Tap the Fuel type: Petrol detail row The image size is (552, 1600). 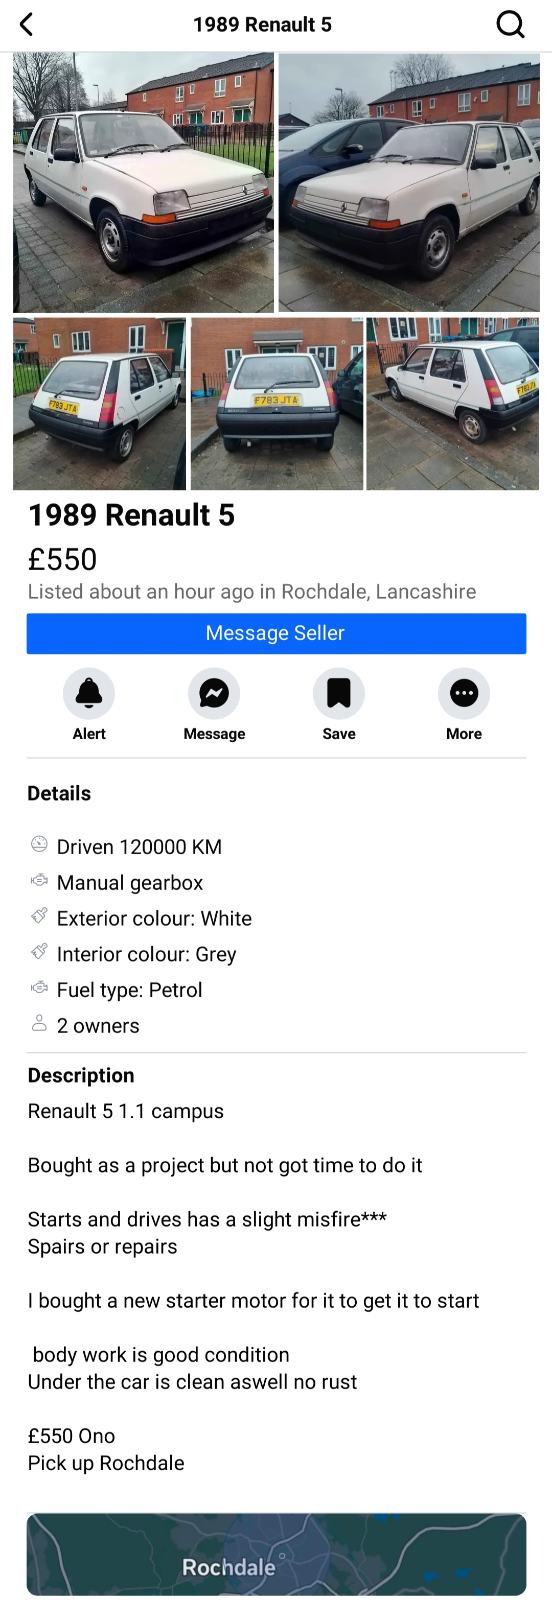point(276,990)
